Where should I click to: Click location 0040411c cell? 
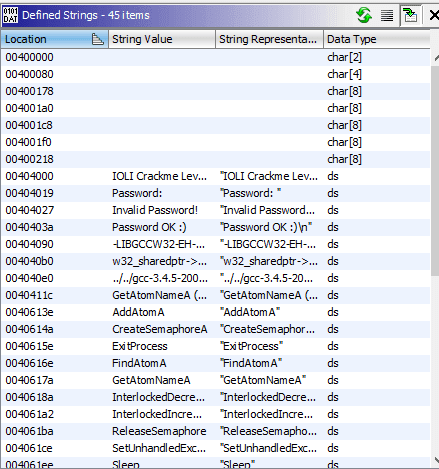coord(29,295)
